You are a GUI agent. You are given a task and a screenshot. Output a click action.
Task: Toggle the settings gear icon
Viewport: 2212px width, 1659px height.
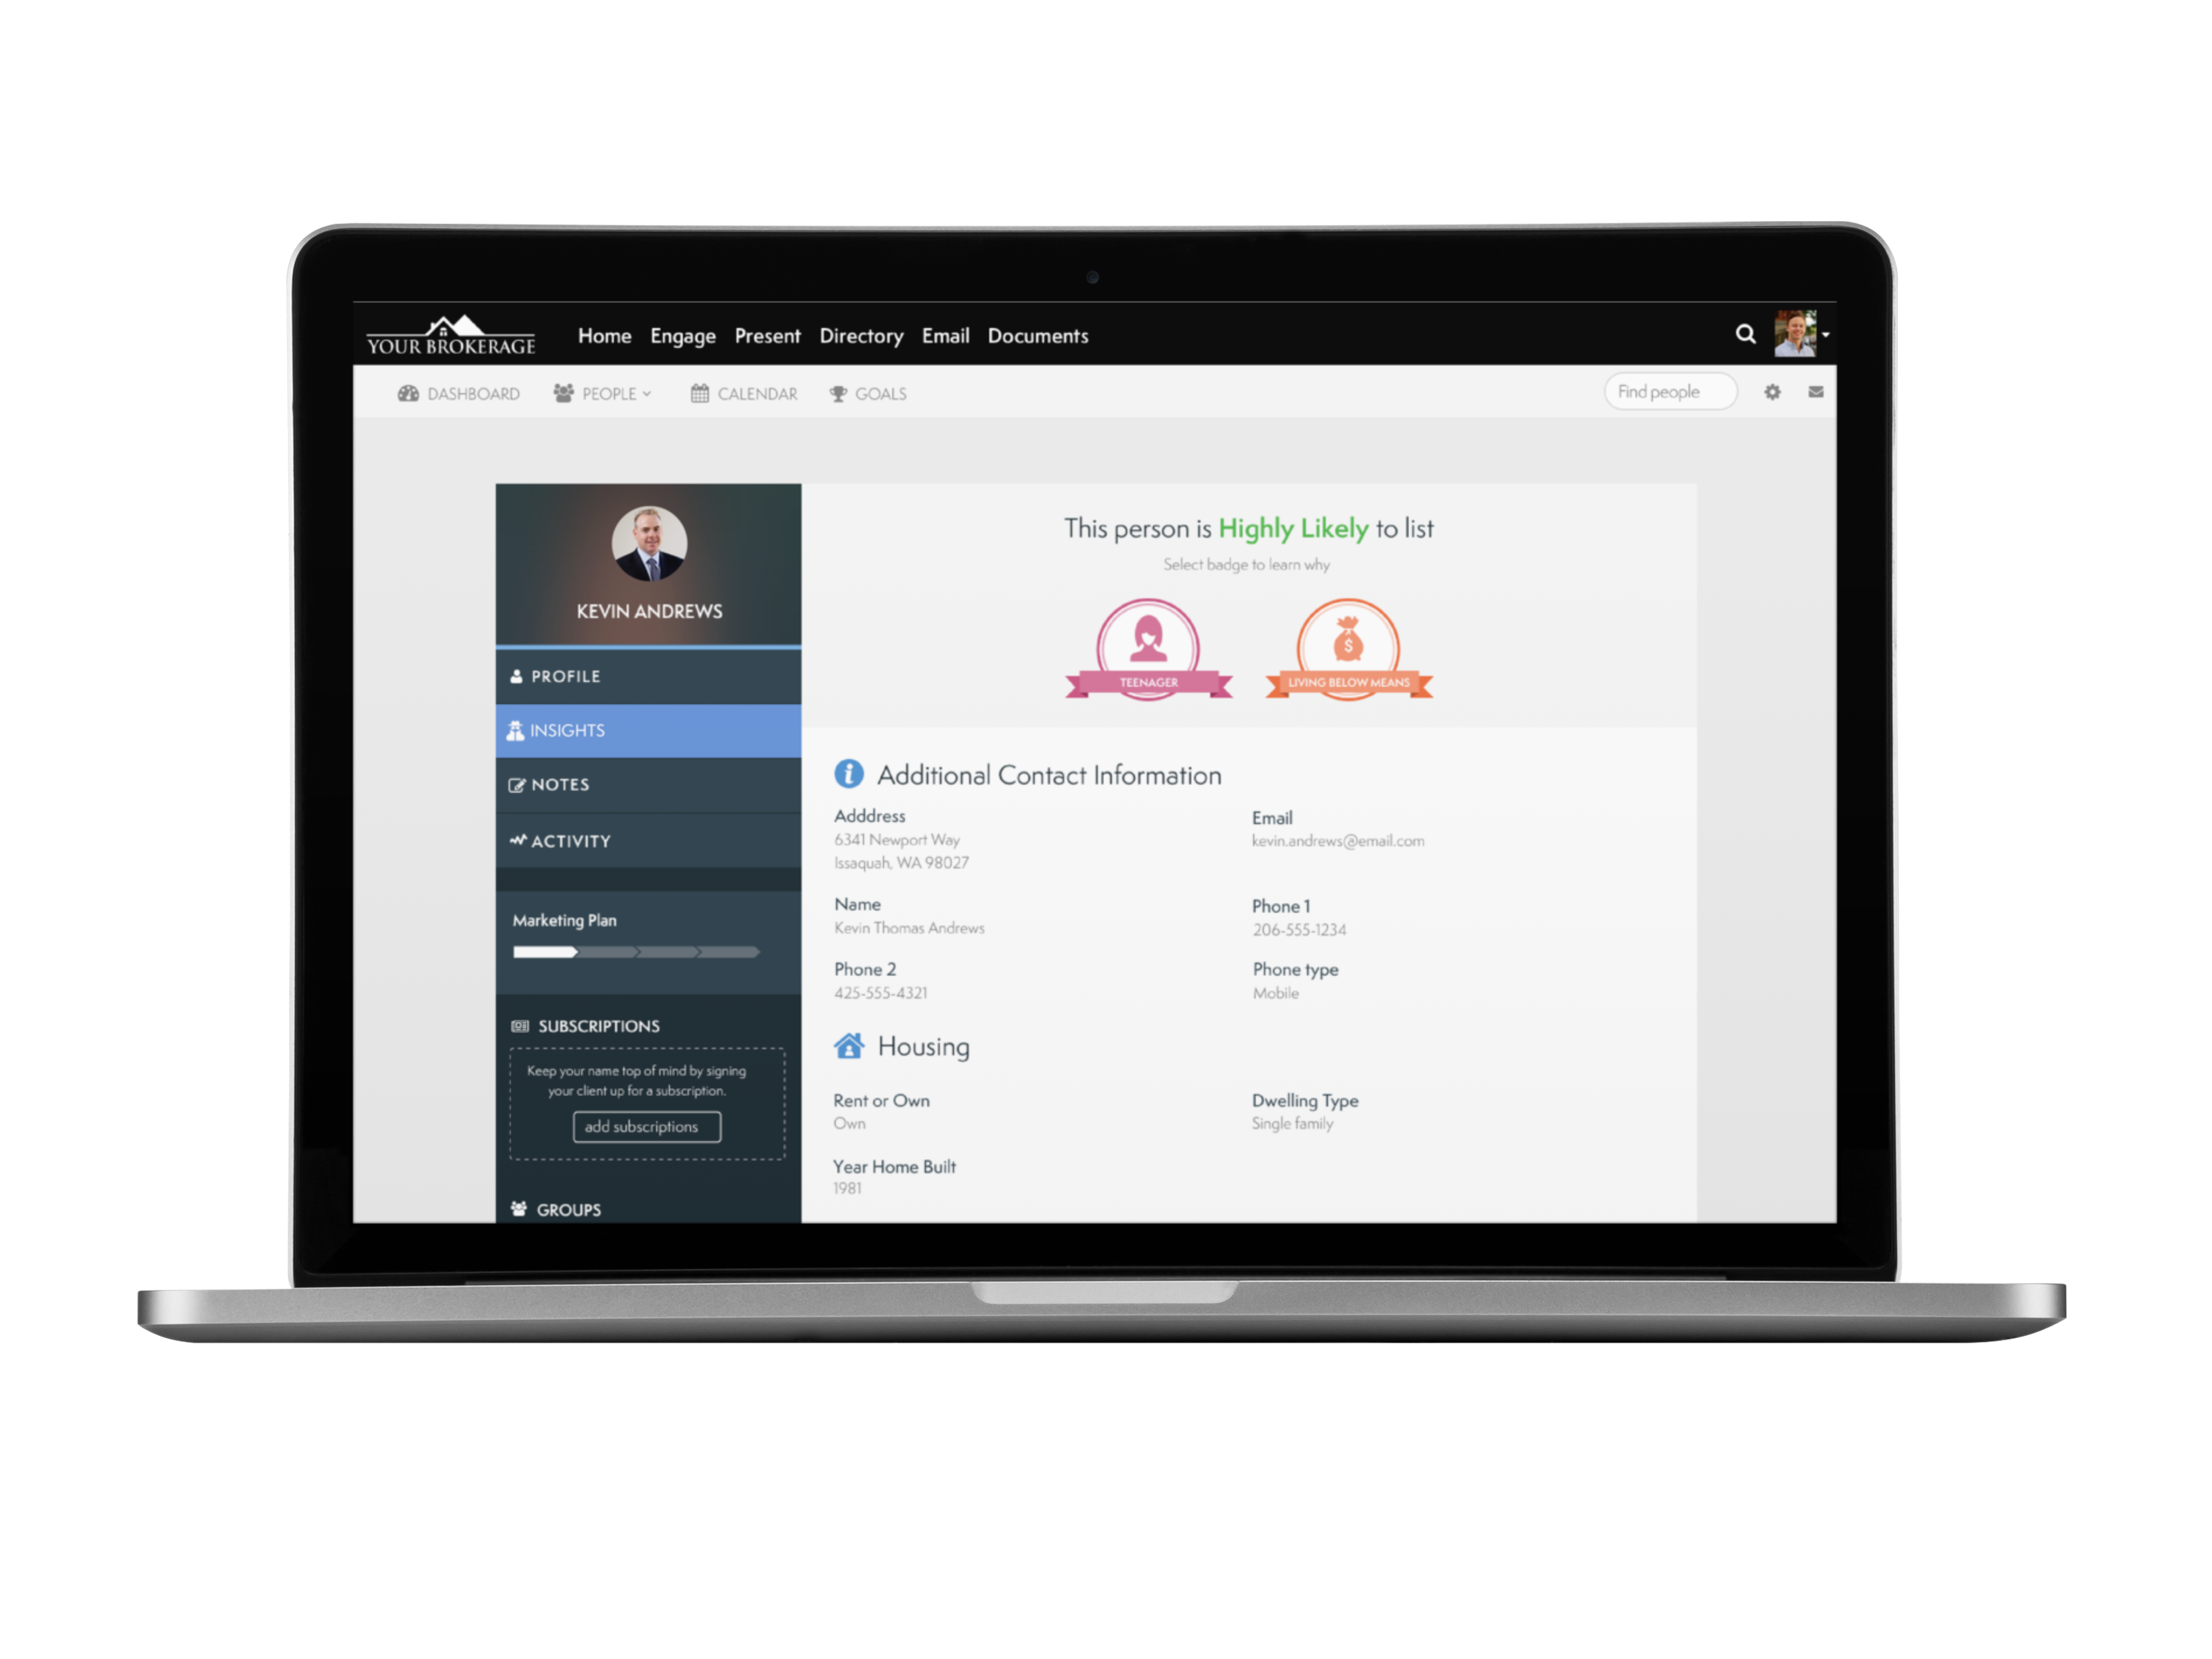[x=1773, y=395]
